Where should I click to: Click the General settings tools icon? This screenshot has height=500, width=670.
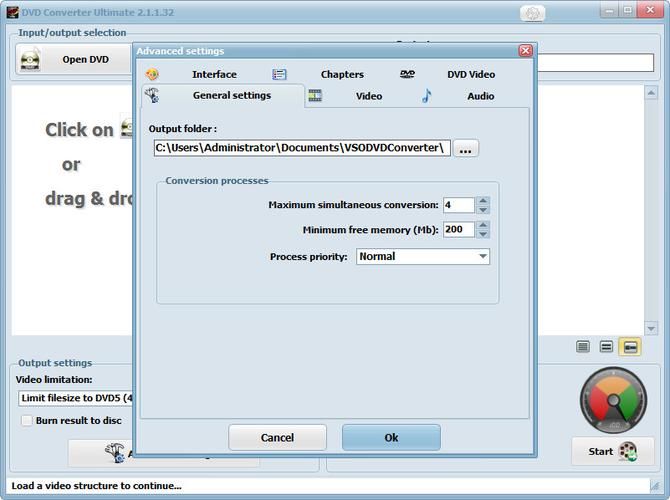[152, 96]
